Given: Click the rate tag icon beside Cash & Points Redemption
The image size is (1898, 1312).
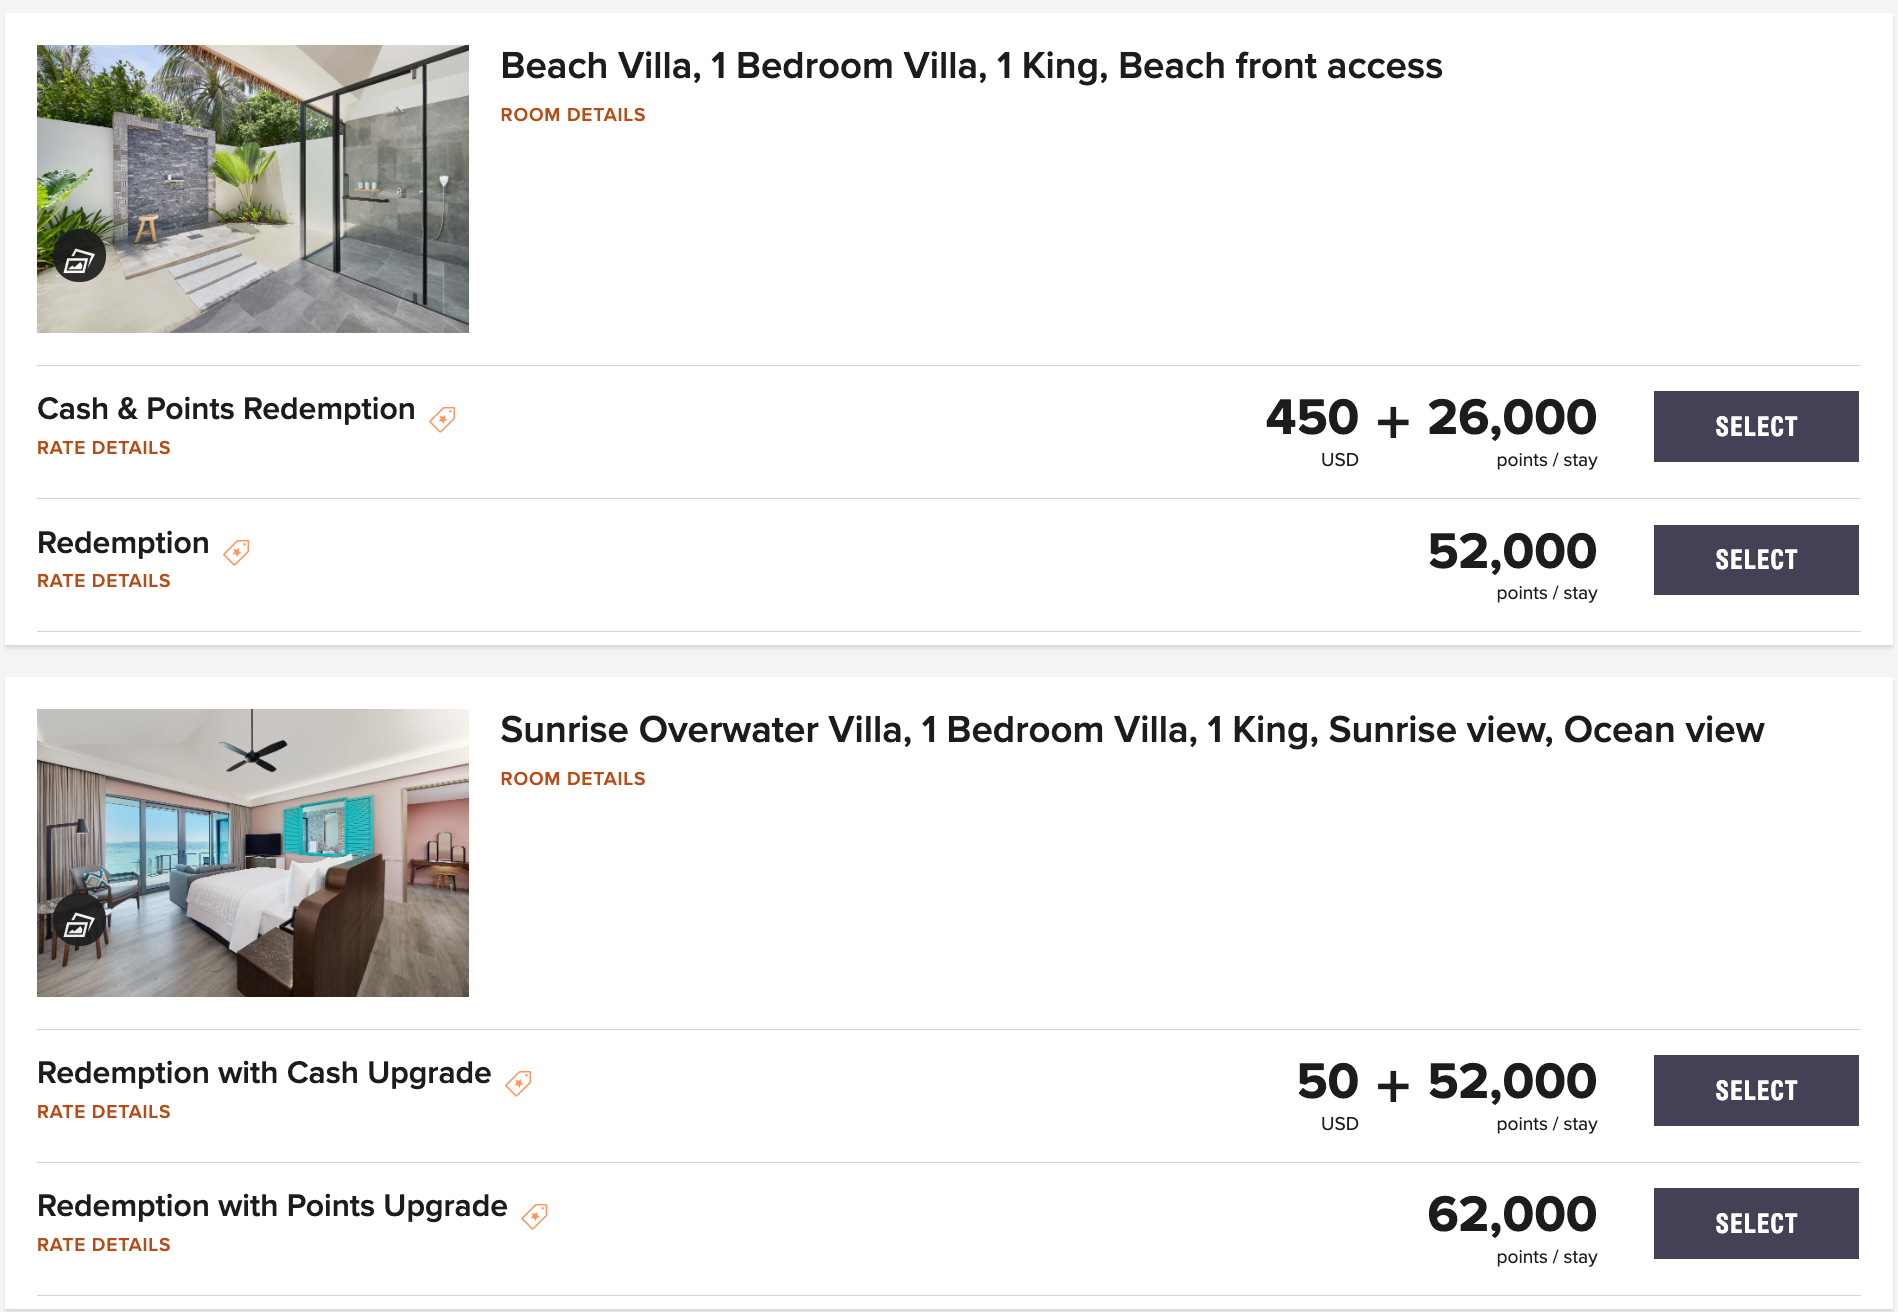Looking at the screenshot, I should click(442, 419).
